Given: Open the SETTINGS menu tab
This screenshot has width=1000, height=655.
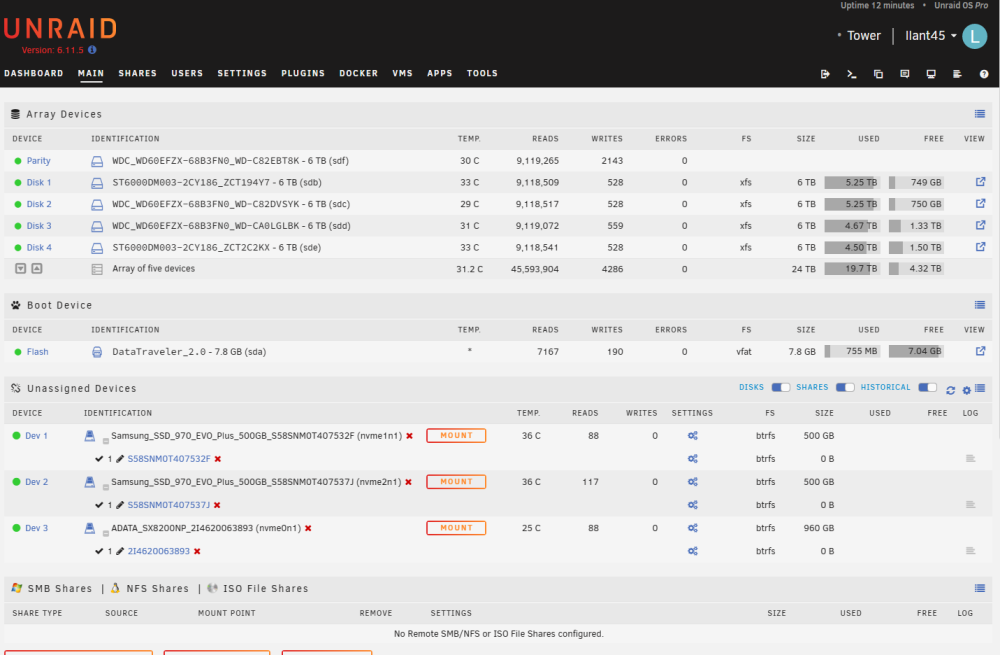Looking at the screenshot, I should pyautogui.click(x=242, y=73).
